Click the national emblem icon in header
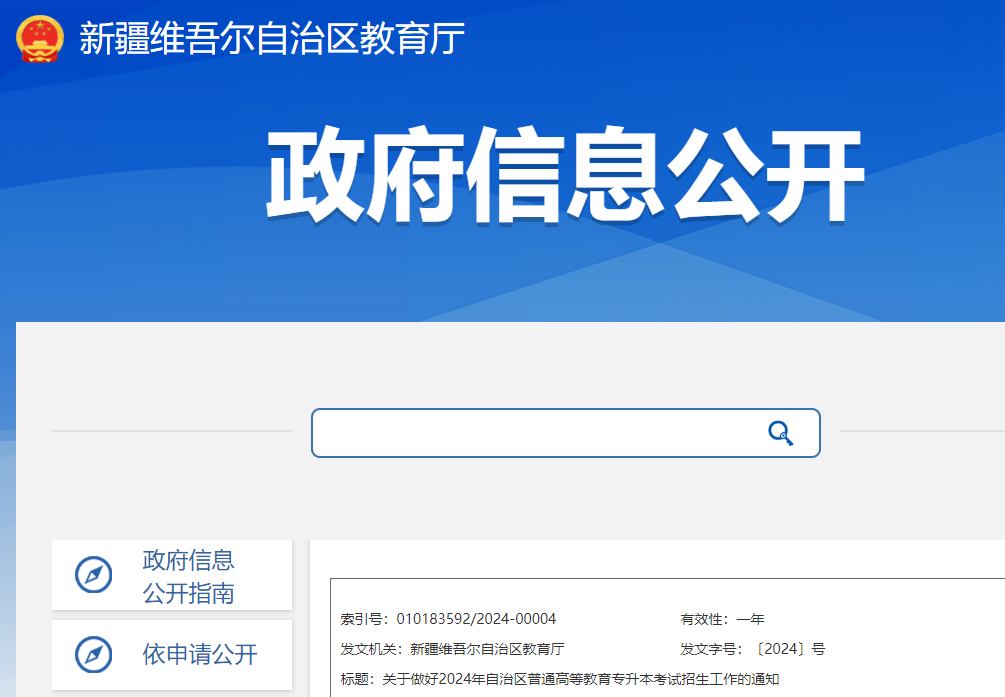The width and height of the screenshot is (1005, 697). tap(40, 39)
